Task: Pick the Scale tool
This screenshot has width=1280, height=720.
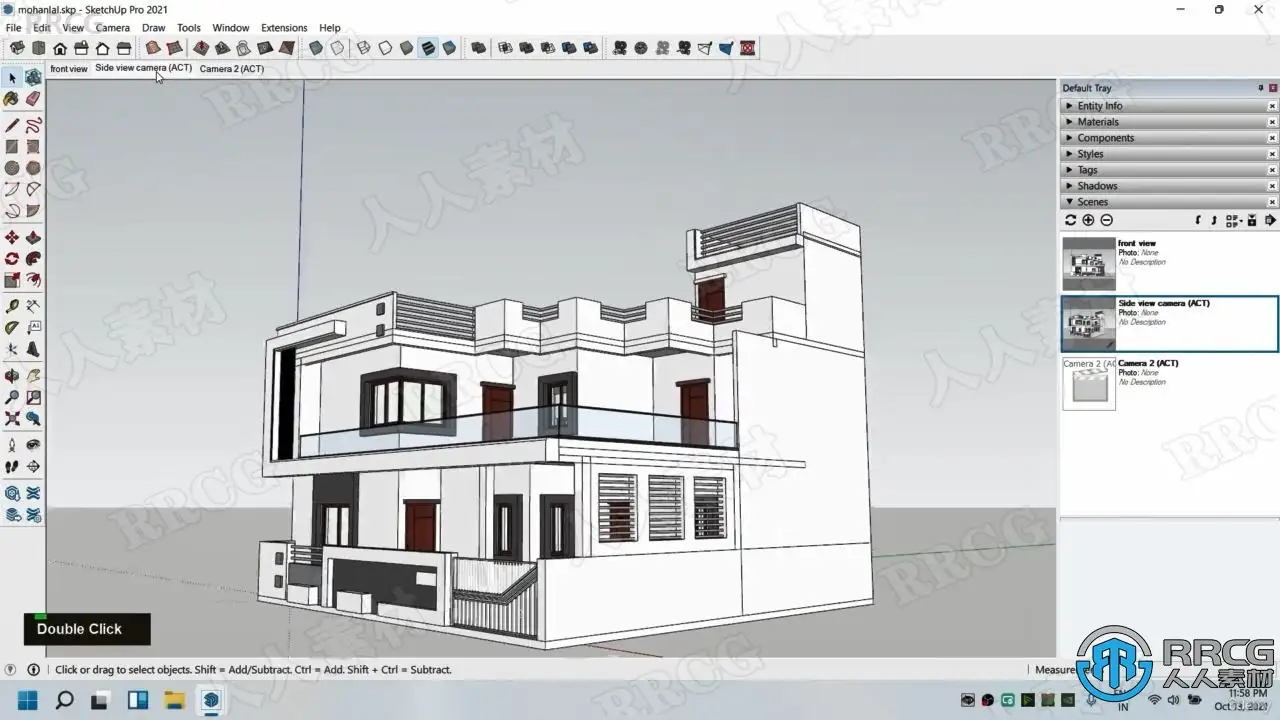Action: pos(12,280)
